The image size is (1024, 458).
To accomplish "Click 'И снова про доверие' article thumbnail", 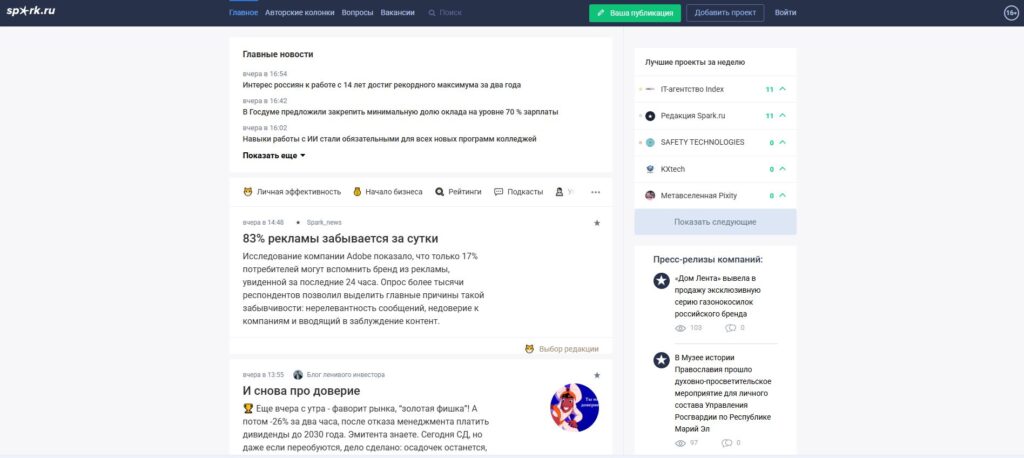I will 575,407.
